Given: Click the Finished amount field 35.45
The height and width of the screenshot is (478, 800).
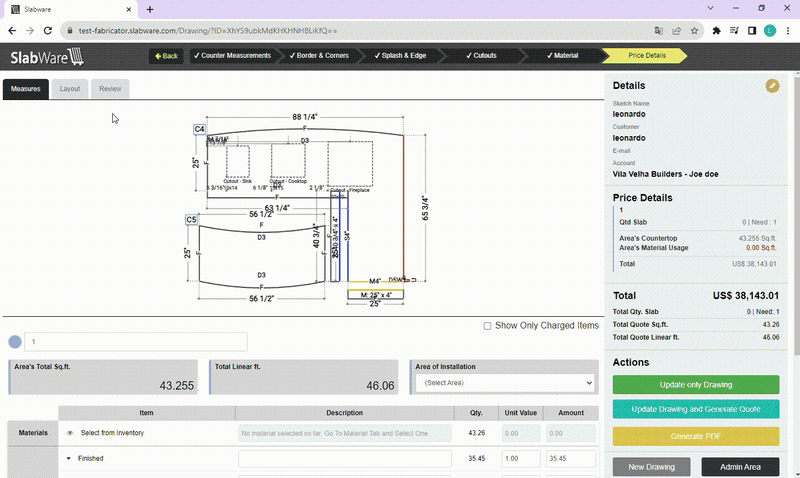Looking at the screenshot, I should pyautogui.click(x=570, y=459).
